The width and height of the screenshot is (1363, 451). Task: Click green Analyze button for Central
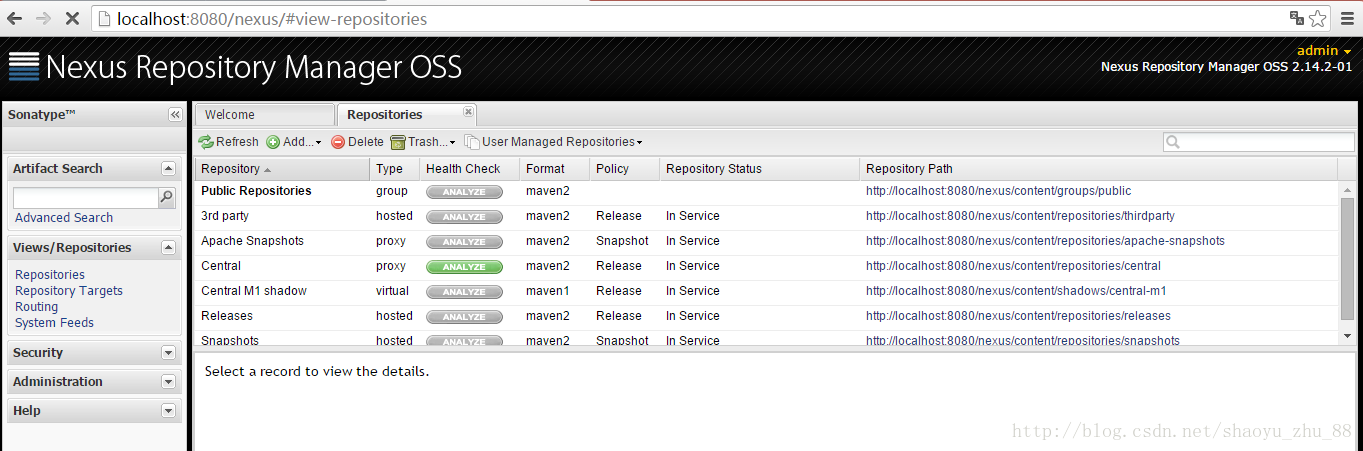[464, 267]
